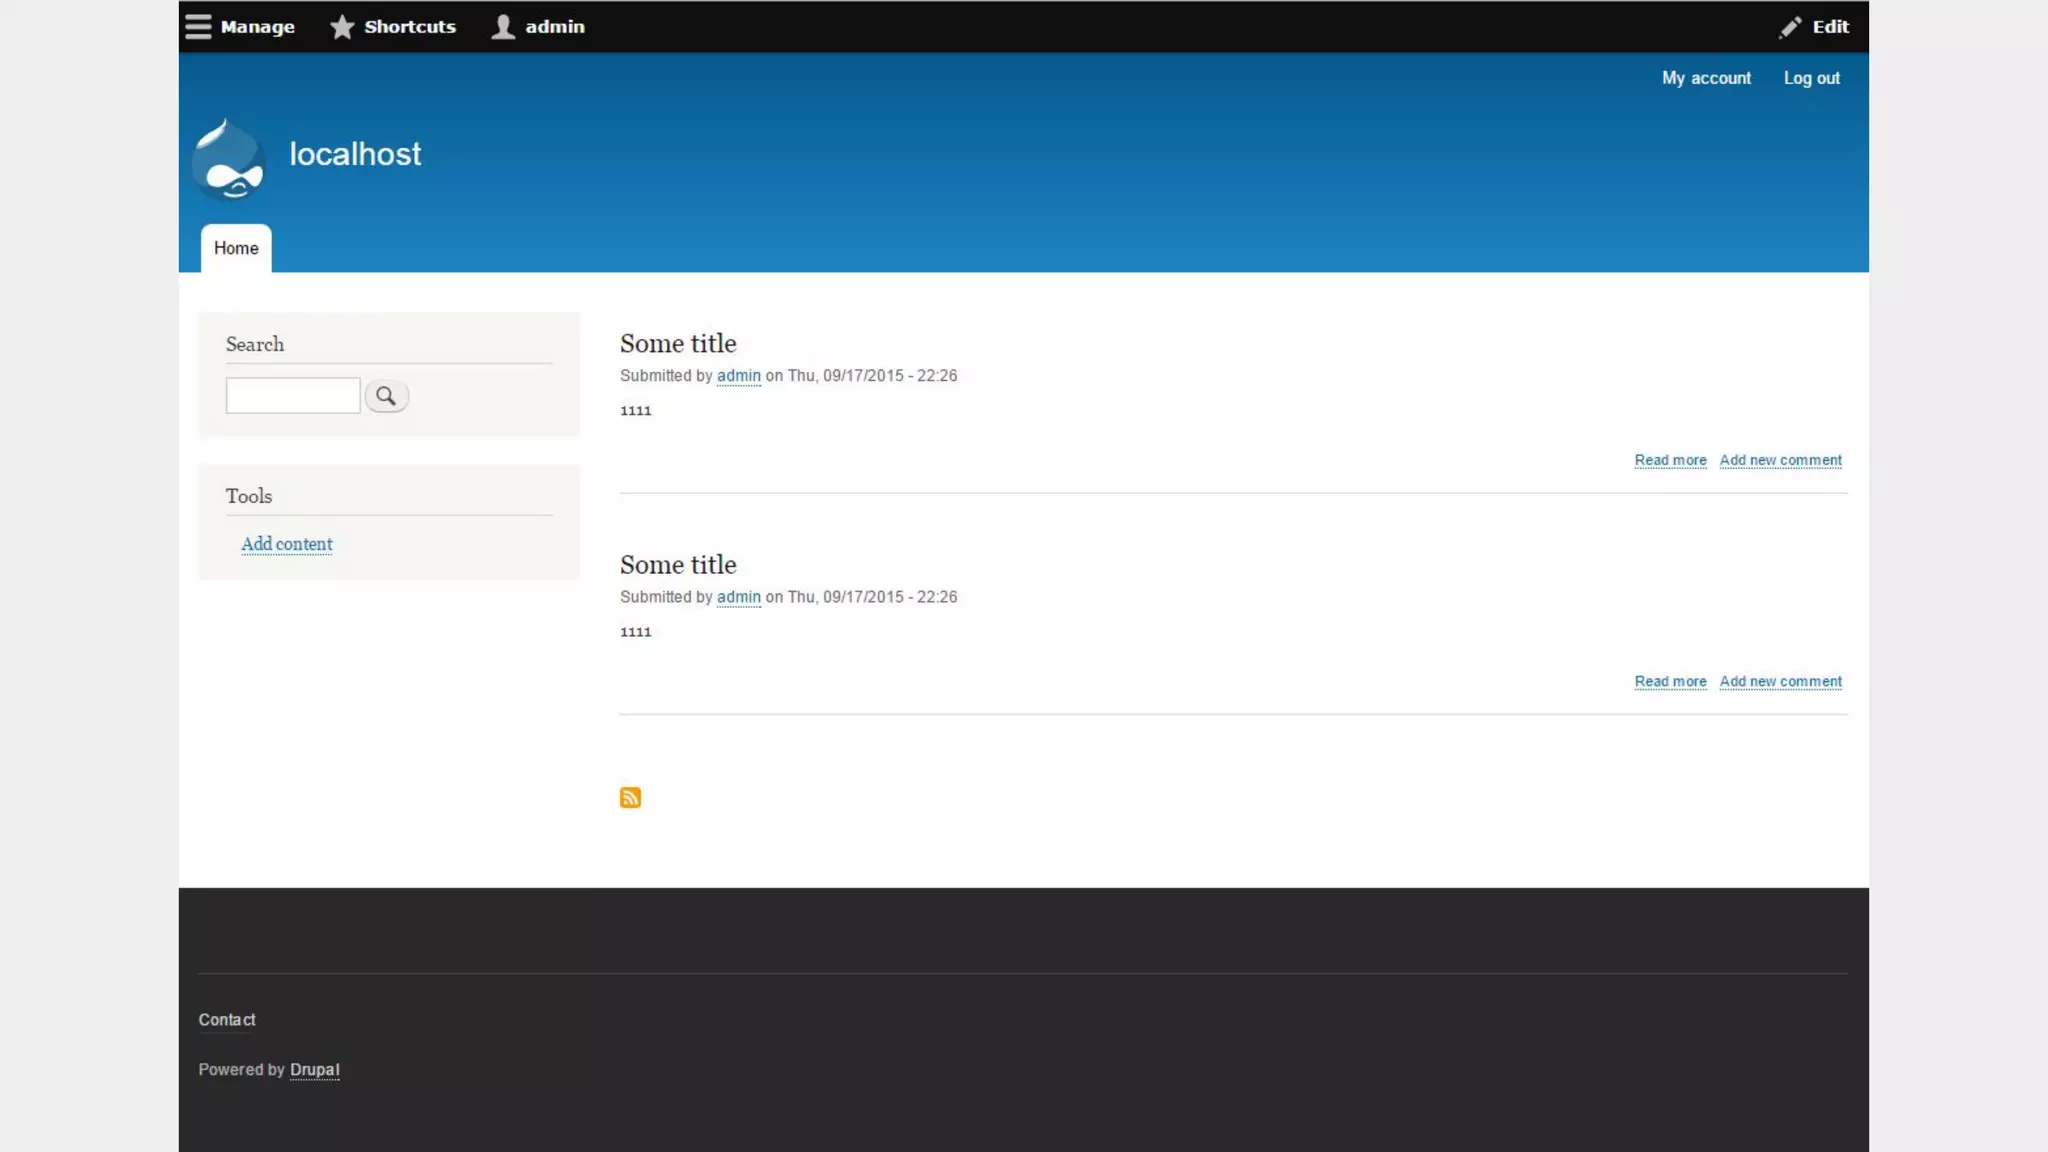This screenshot has height=1152, width=2048.
Task: Click the Log out link
Action: point(1811,78)
